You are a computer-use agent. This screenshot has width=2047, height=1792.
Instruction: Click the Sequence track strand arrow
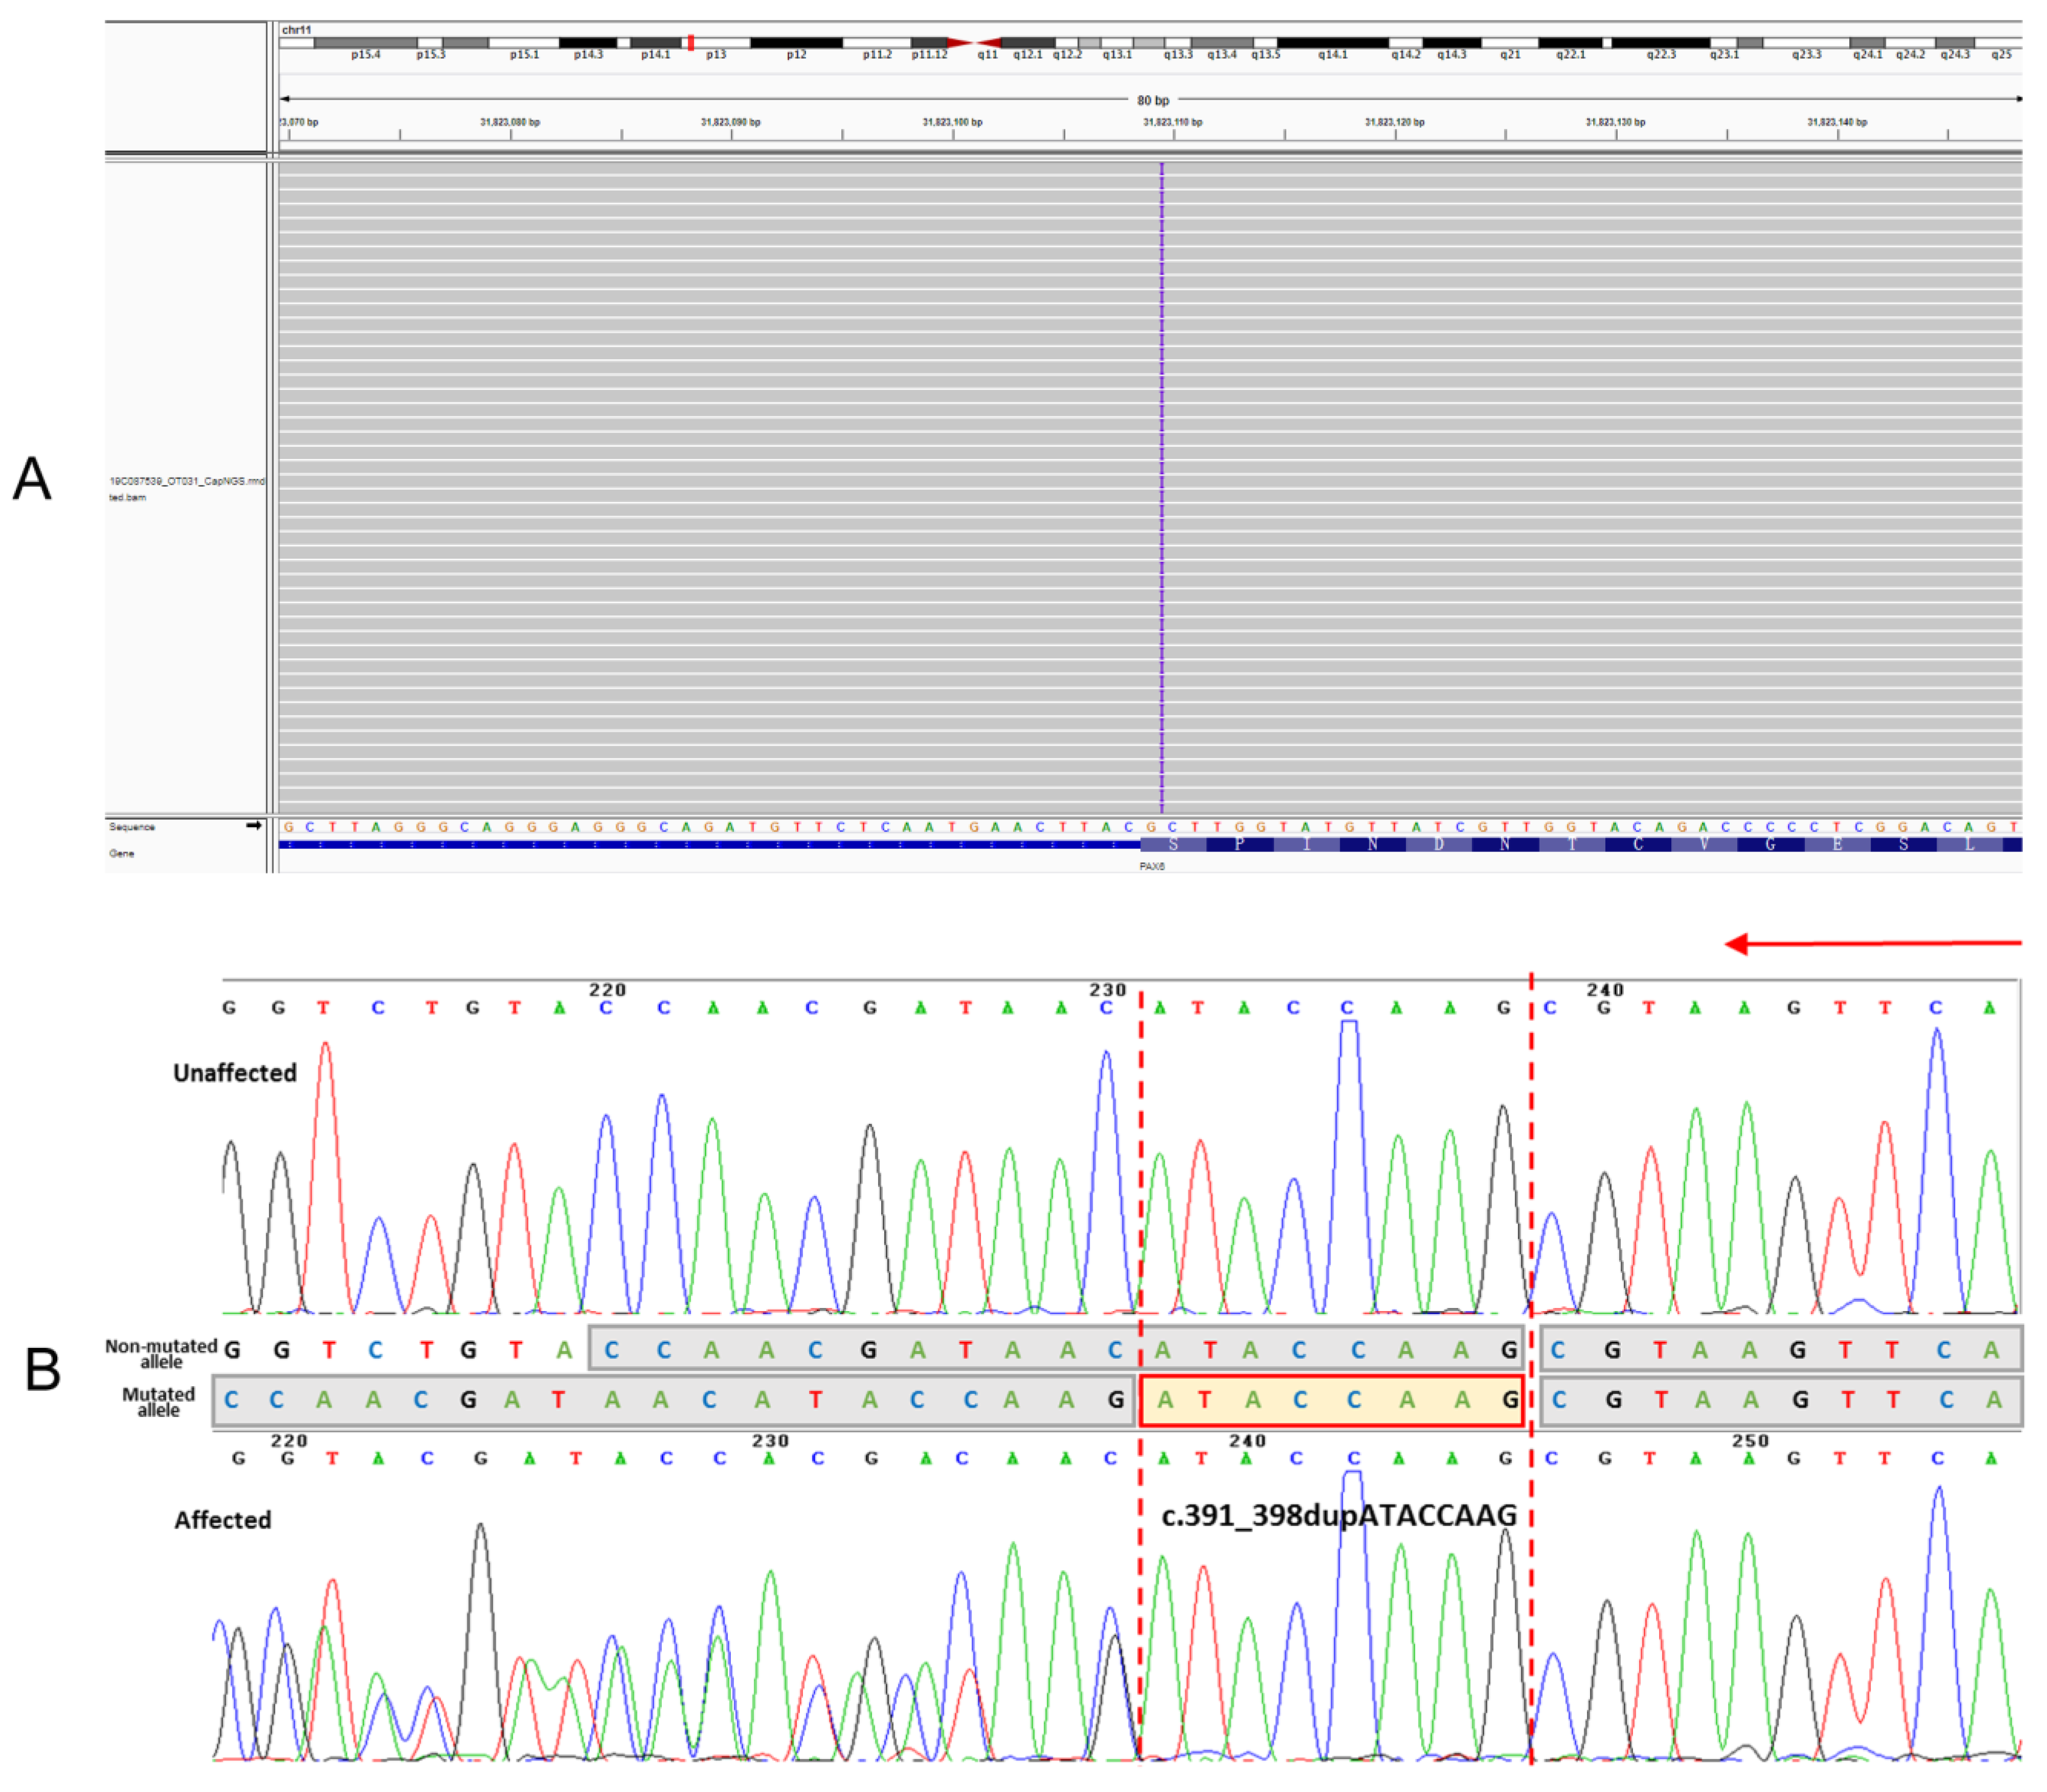(x=254, y=826)
